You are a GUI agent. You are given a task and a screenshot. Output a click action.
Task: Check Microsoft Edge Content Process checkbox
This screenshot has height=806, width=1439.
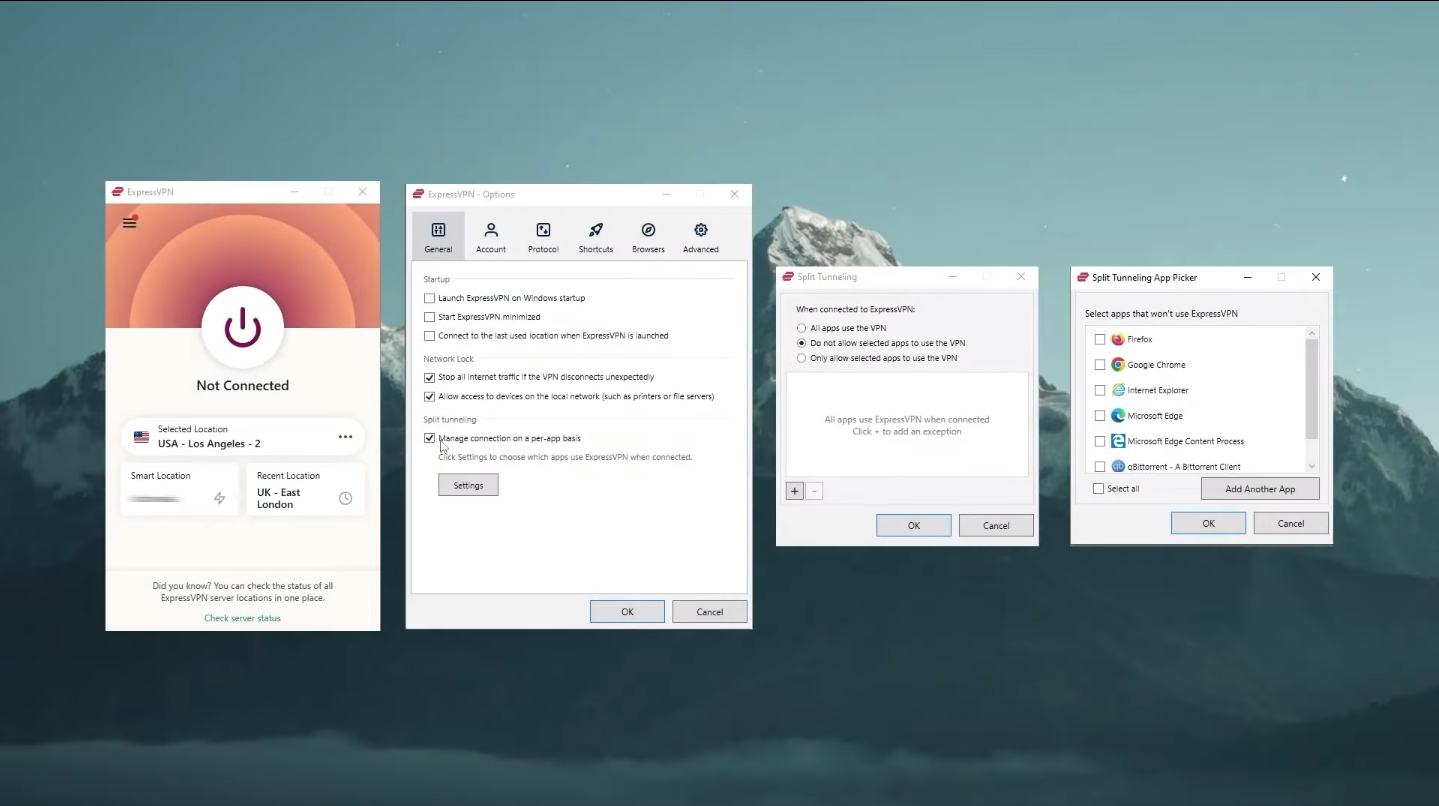click(1100, 441)
